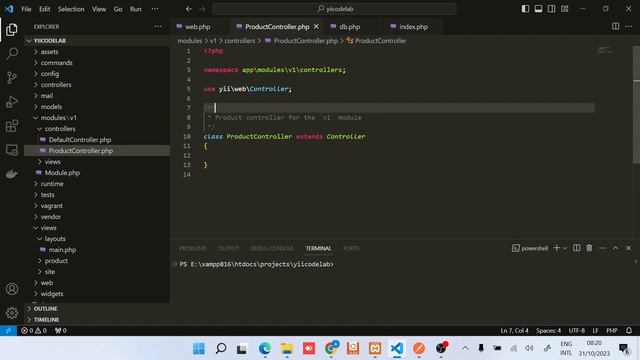Screen dimensions: 640x360
Task: Expand the commands folder
Action: [97, 63]
